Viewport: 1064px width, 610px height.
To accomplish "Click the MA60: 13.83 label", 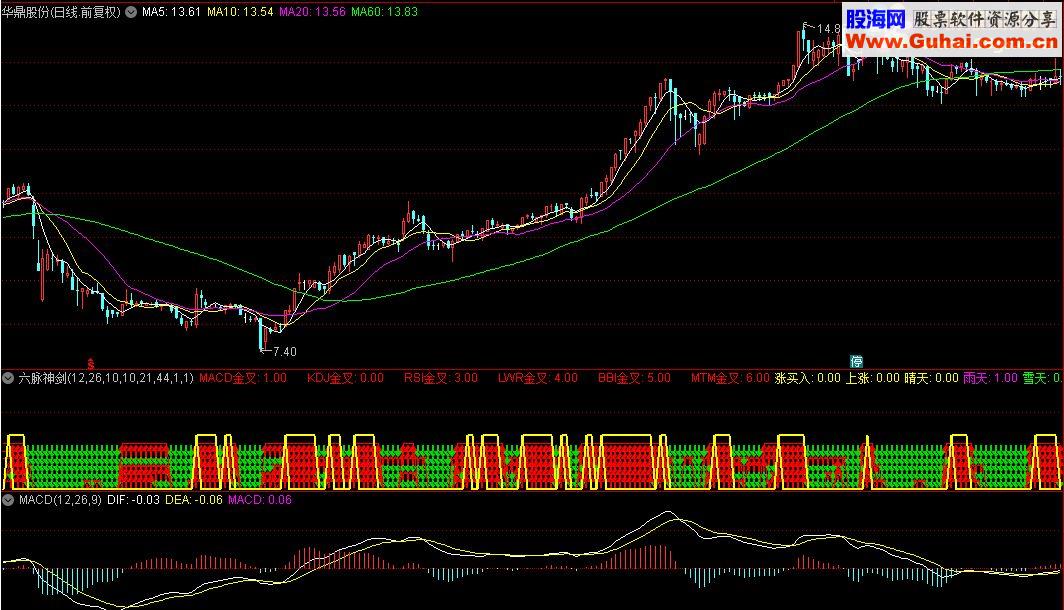I will [x=384, y=12].
